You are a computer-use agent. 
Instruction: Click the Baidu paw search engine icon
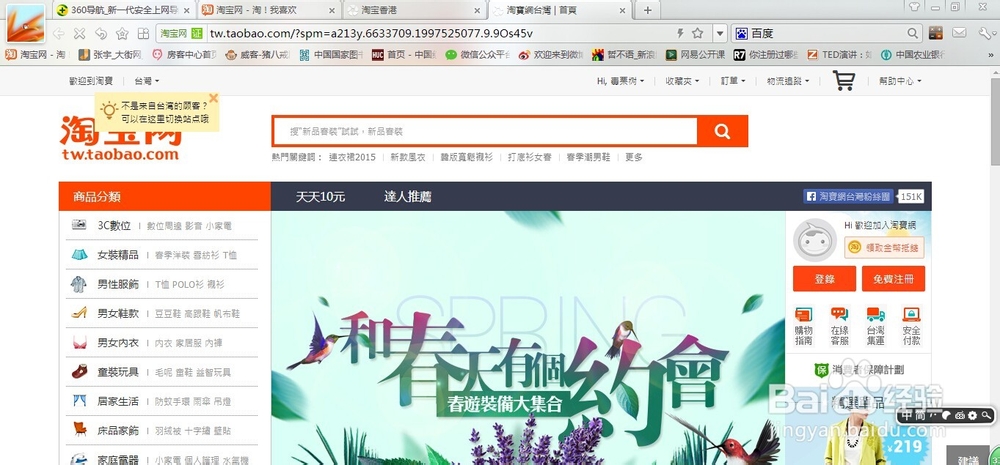(741, 33)
